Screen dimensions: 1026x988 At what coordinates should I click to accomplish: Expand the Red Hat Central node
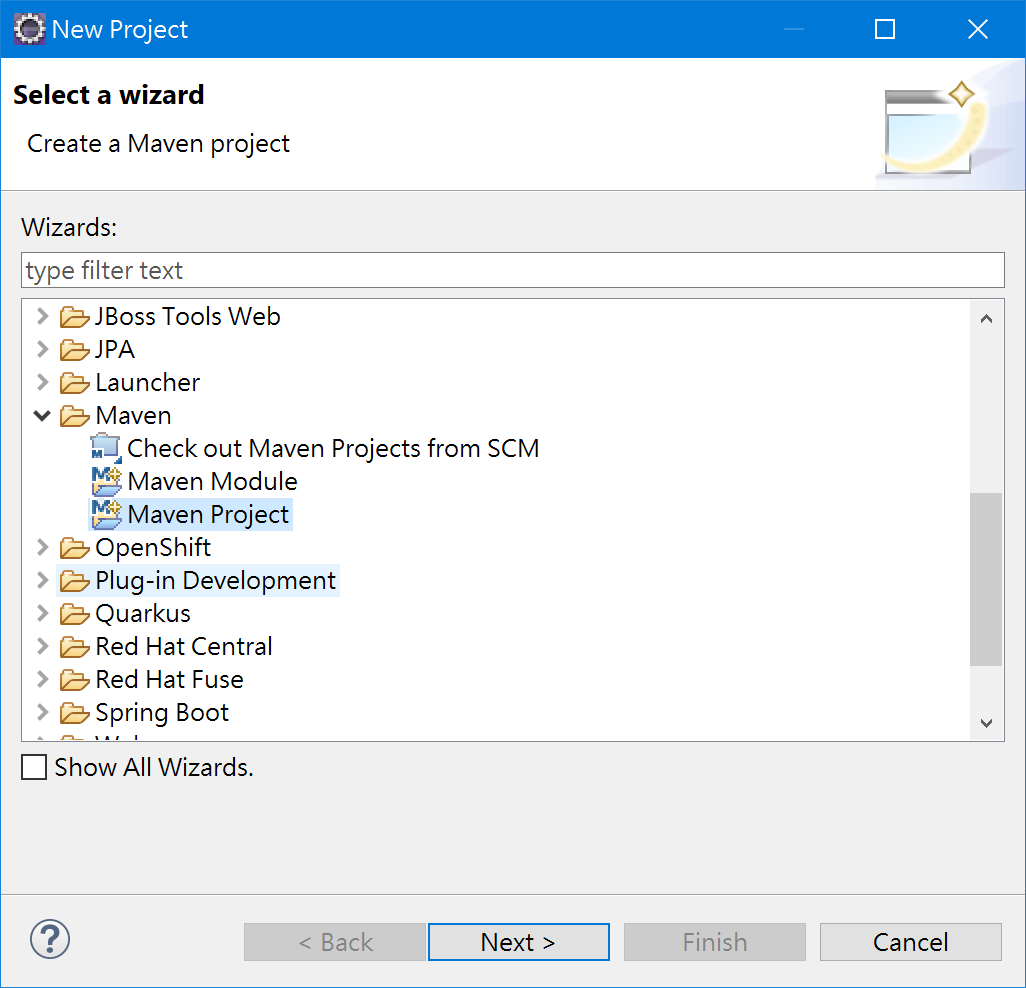pos(42,646)
